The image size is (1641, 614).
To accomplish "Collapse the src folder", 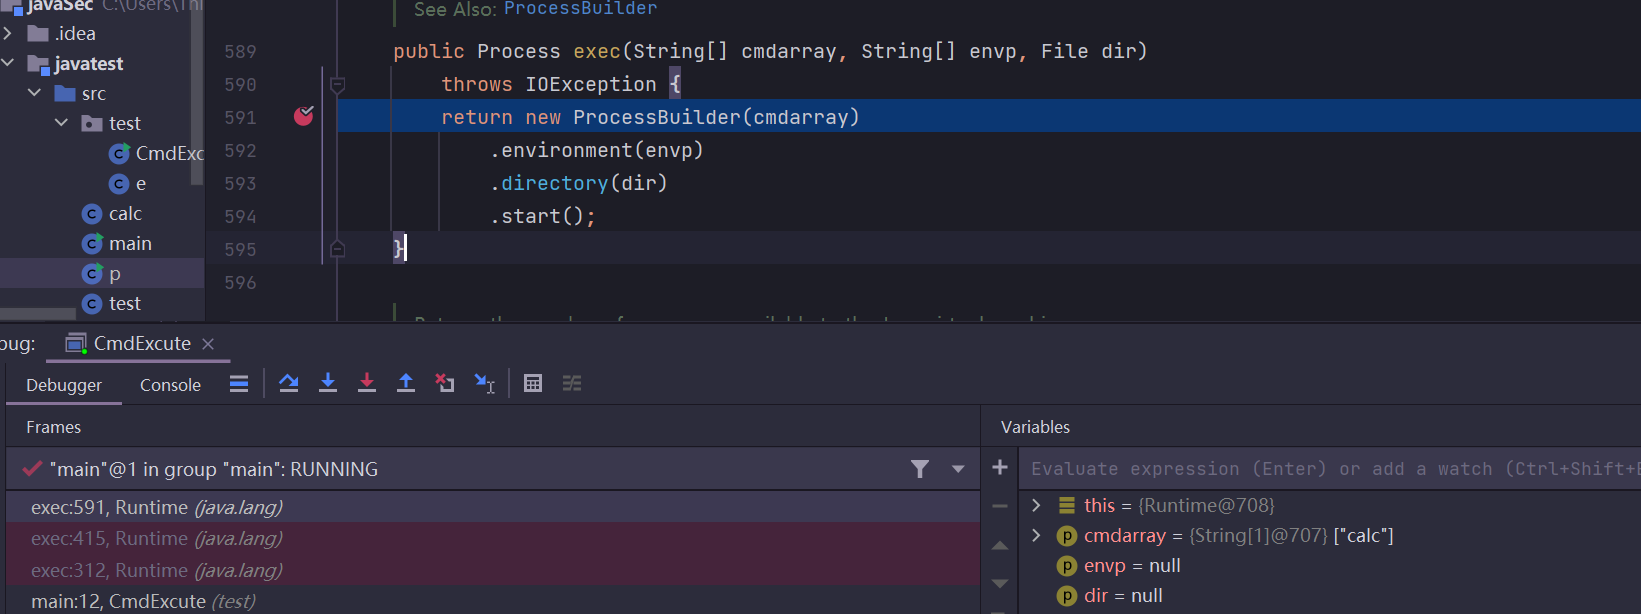I will [x=35, y=93].
